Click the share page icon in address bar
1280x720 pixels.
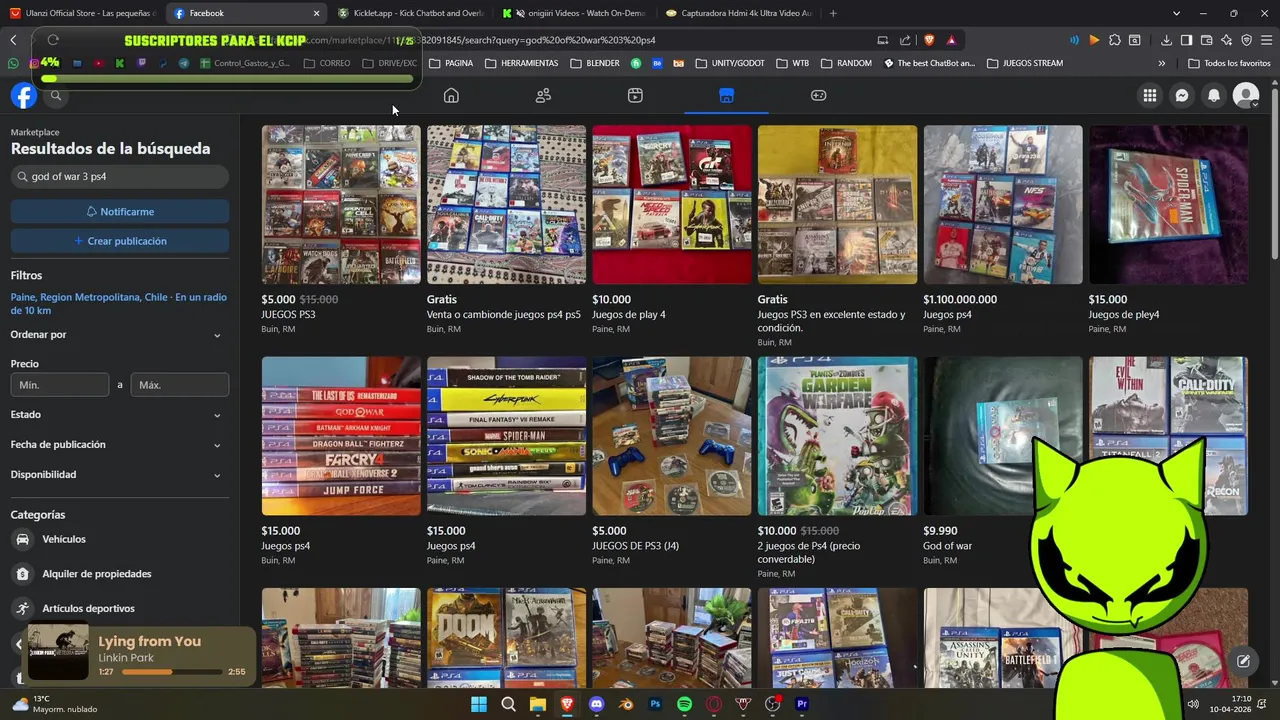905,40
